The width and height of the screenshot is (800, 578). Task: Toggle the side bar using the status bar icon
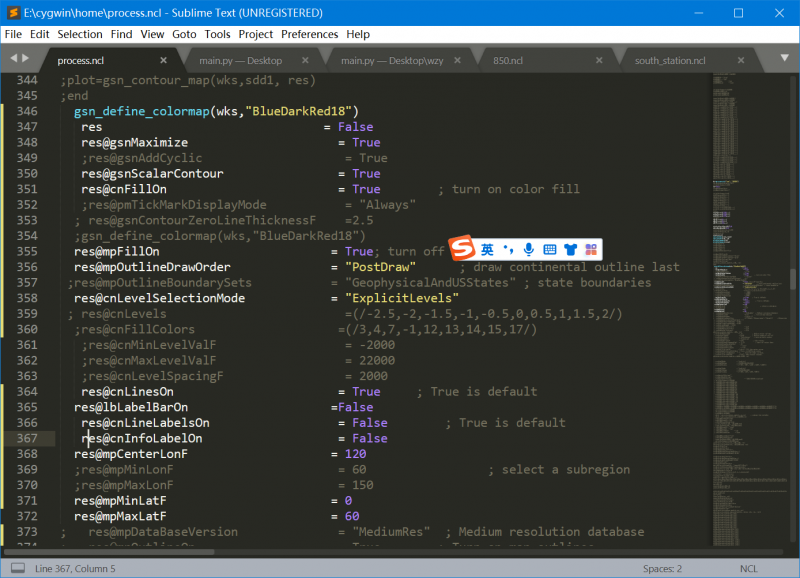coord(18,568)
